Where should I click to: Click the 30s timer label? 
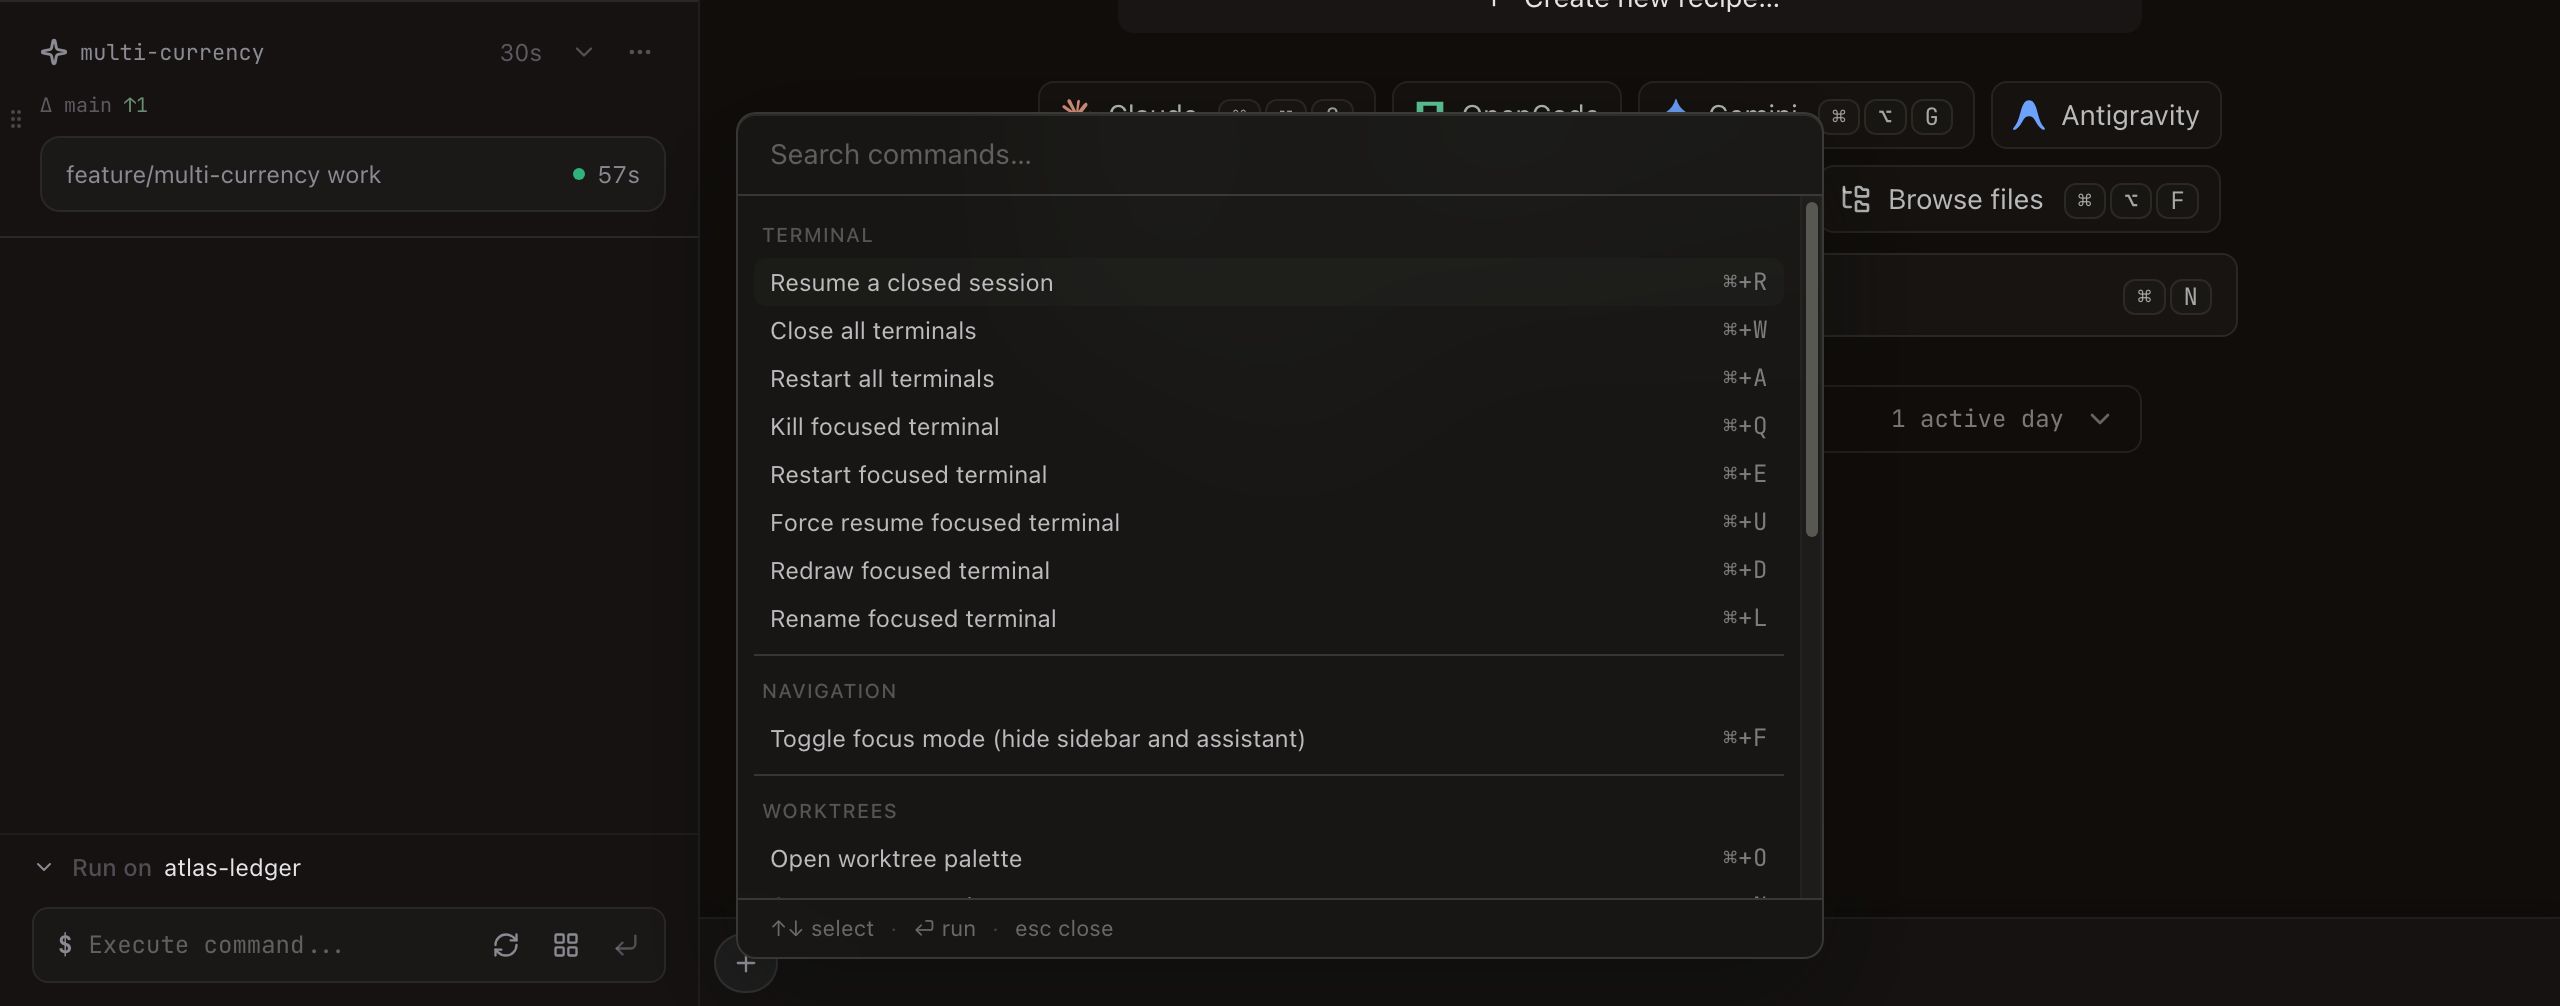(521, 52)
